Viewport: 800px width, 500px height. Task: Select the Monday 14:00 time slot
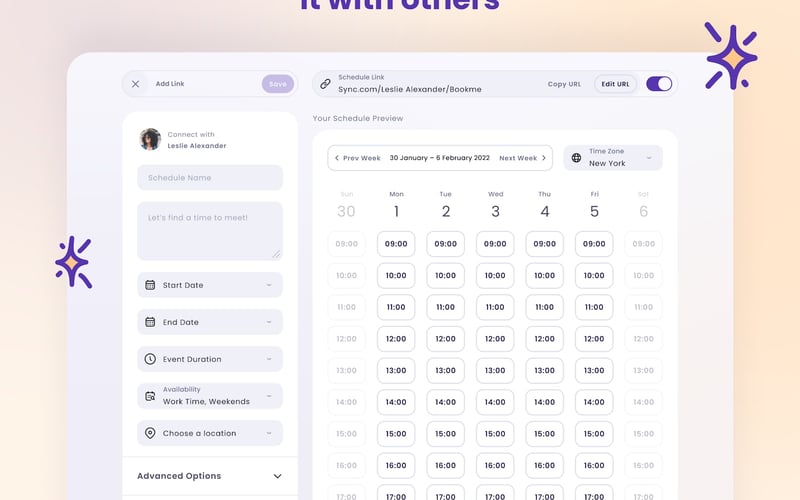pyautogui.click(x=396, y=402)
